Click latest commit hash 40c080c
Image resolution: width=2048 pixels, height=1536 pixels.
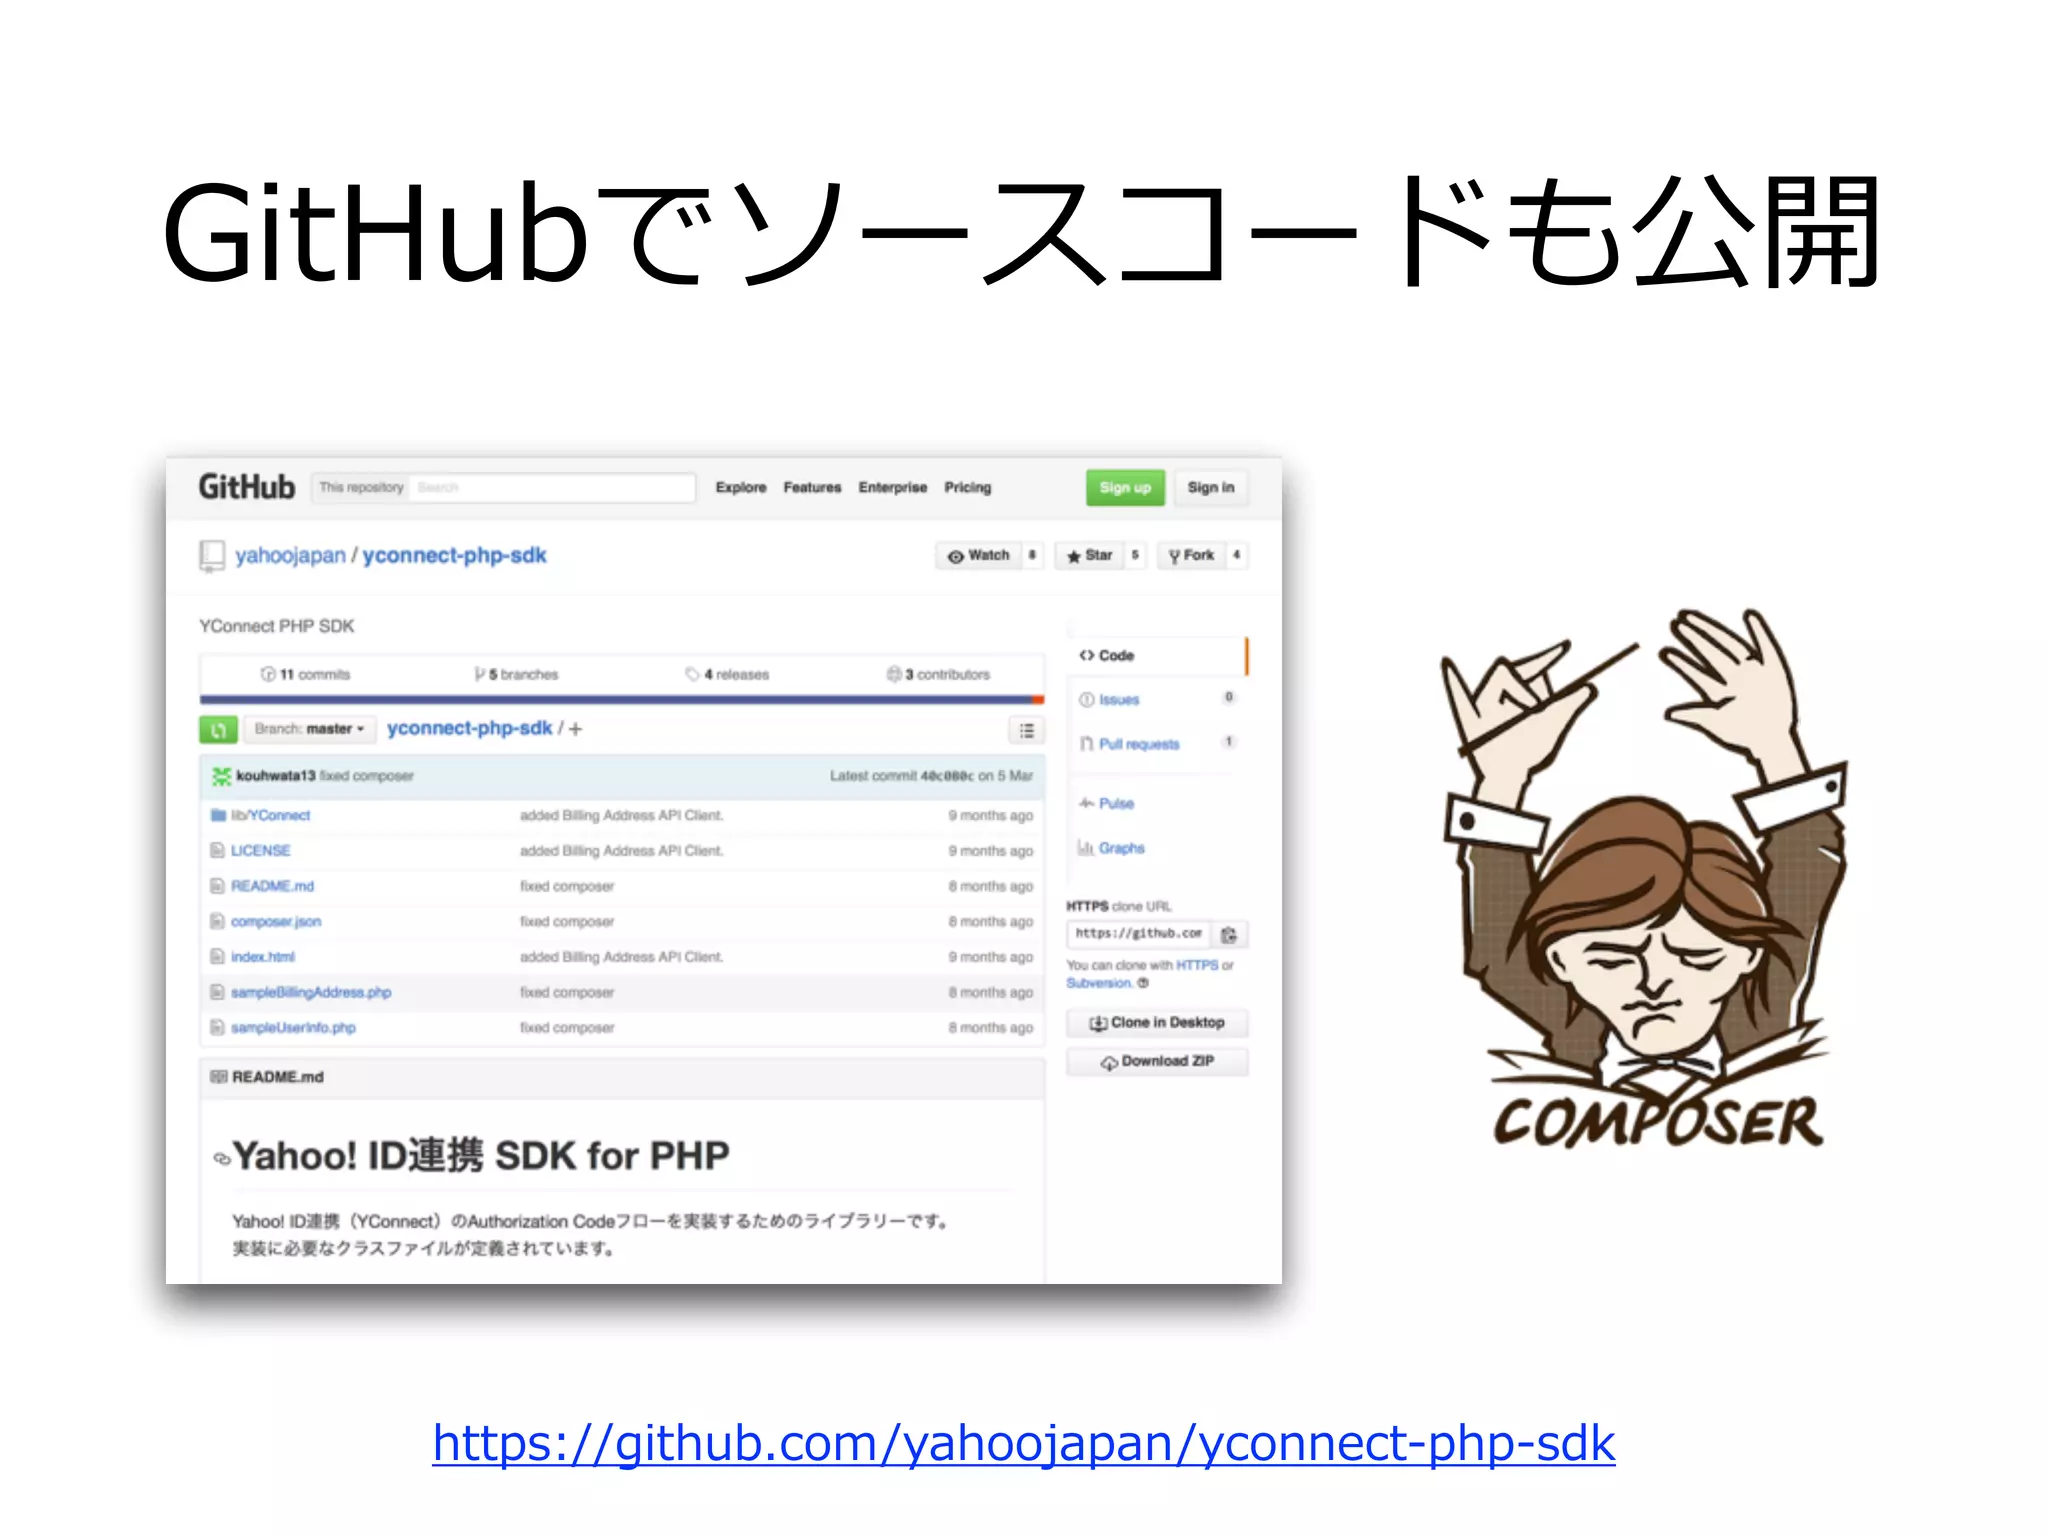947,776
